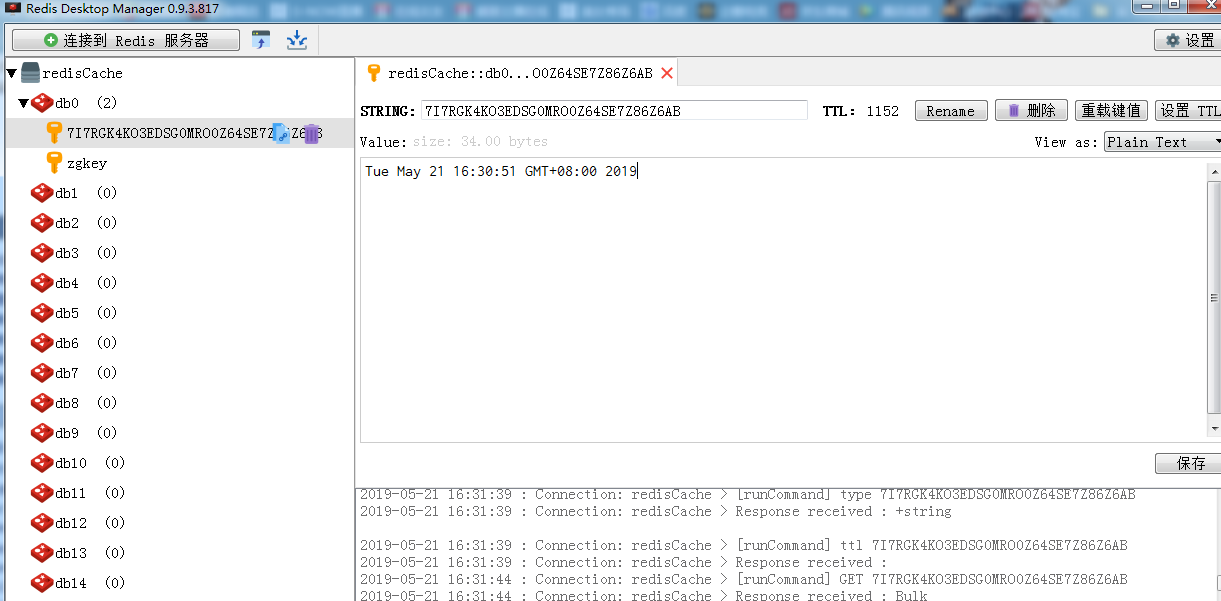Click the redisCache connection name

click(x=83, y=73)
